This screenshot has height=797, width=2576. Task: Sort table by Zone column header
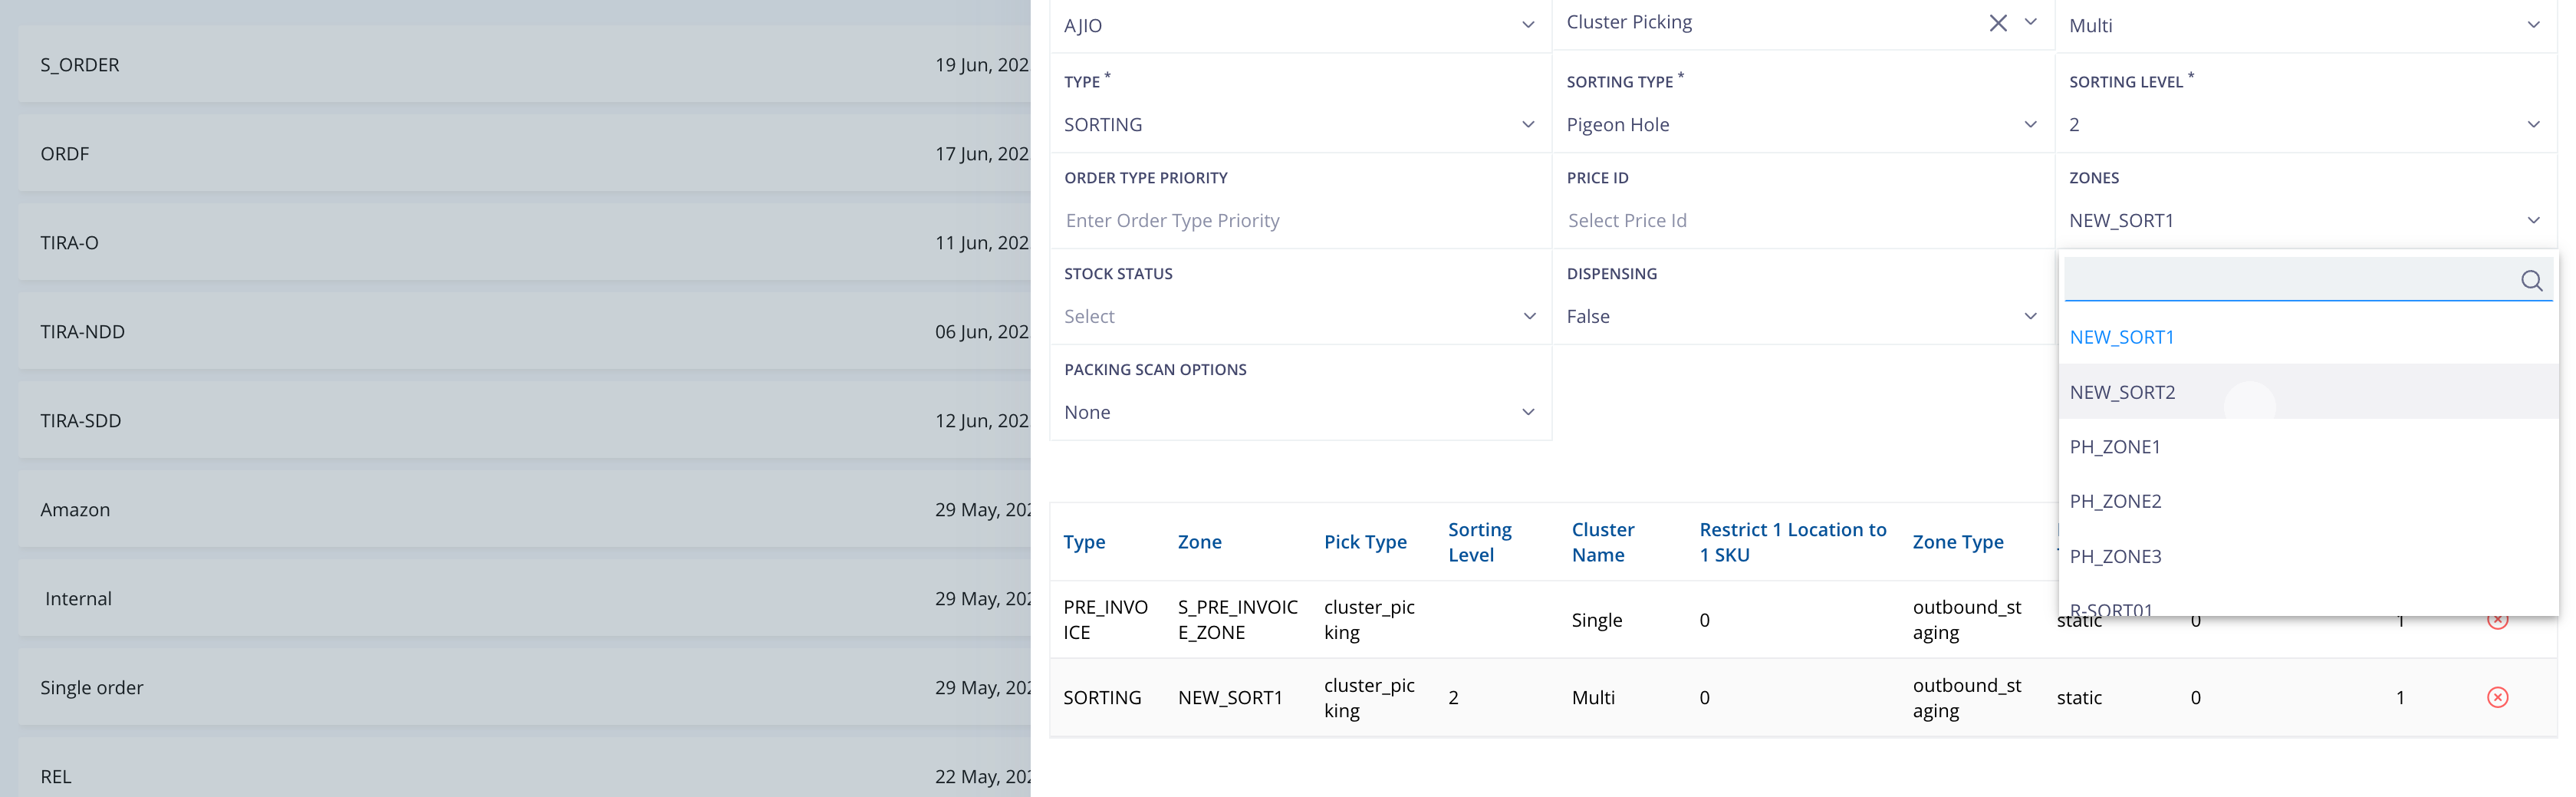(x=1199, y=542)
